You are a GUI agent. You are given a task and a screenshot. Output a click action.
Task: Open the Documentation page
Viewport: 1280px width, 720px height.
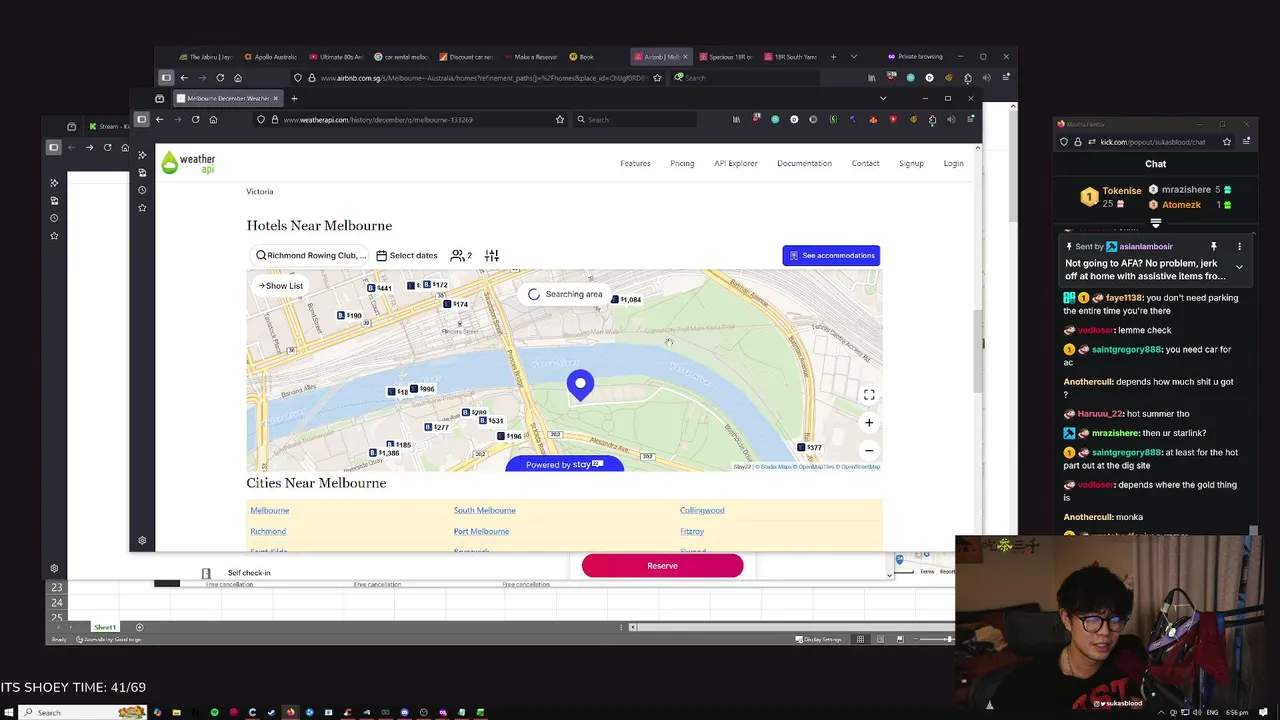pyautogui.click(x=804, y=163)
